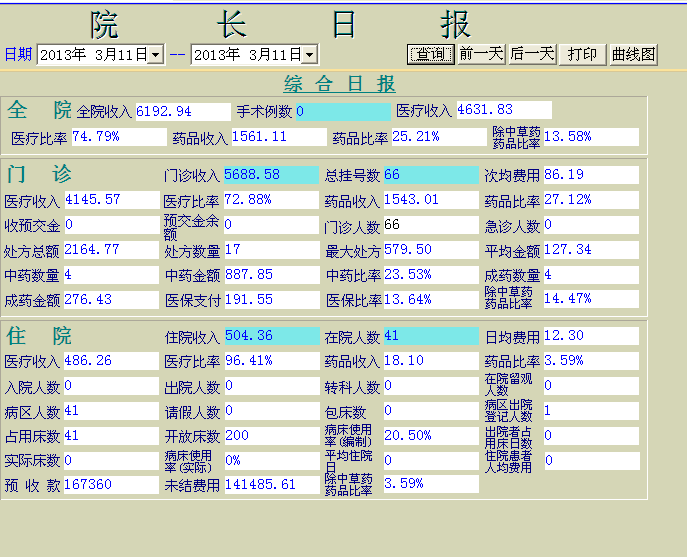
Task: Click 门诊人数 field showing 66
Action: click(x=431, y=225)
